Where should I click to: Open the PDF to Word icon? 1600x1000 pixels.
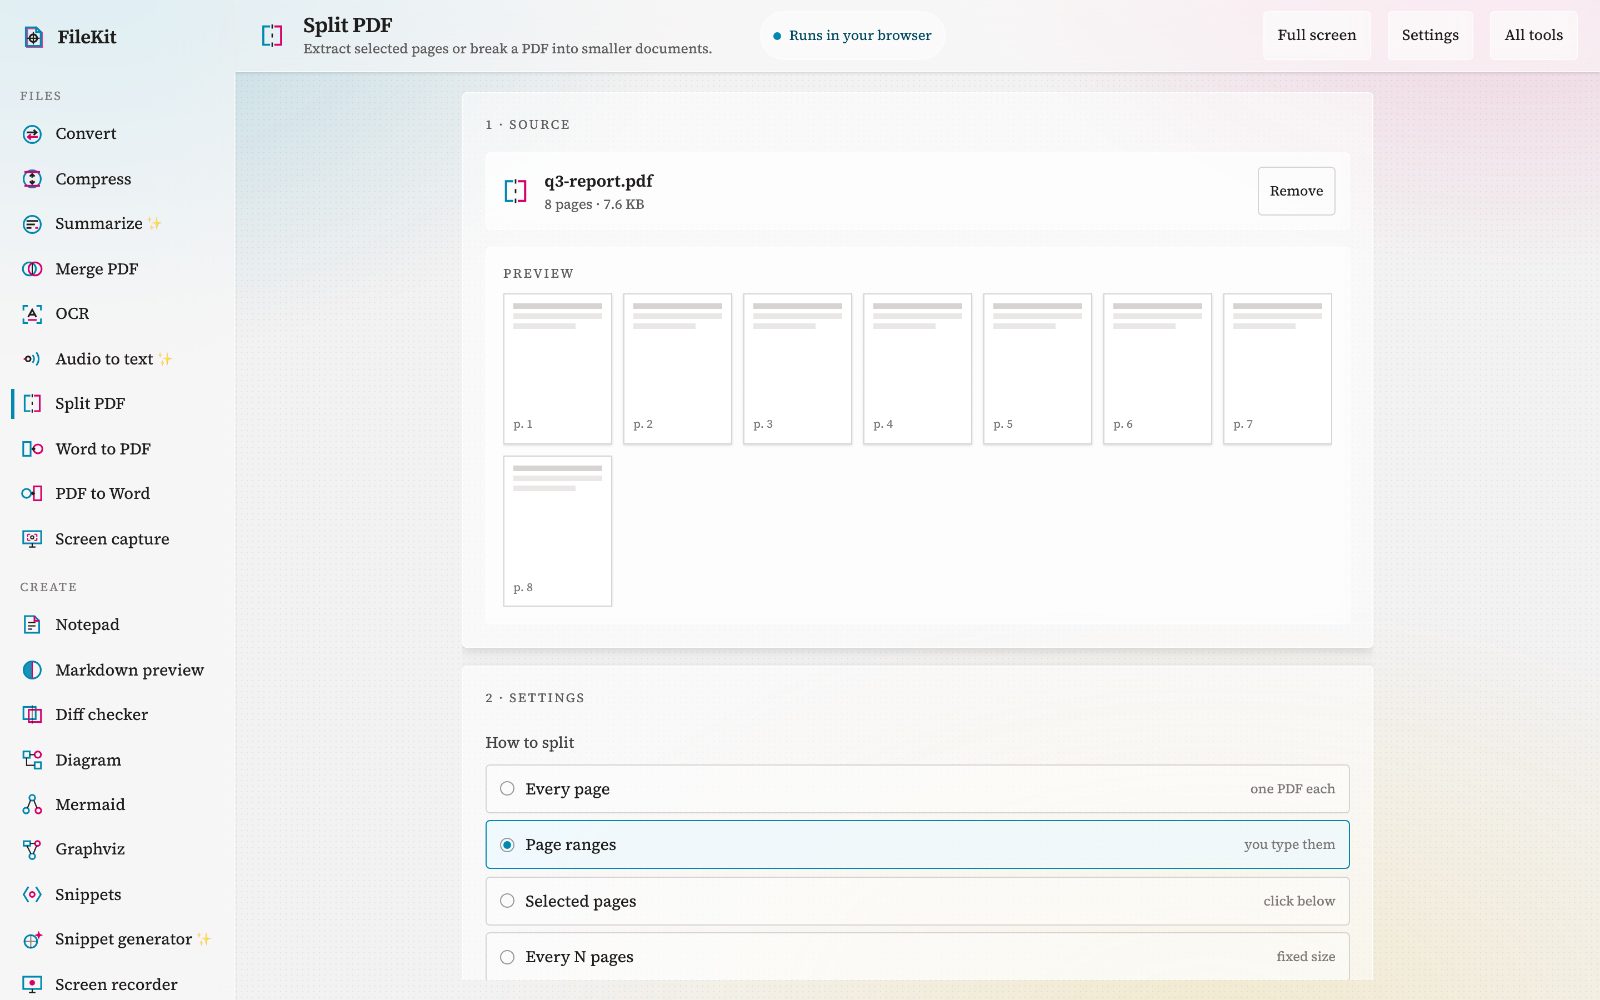point(32,494)
